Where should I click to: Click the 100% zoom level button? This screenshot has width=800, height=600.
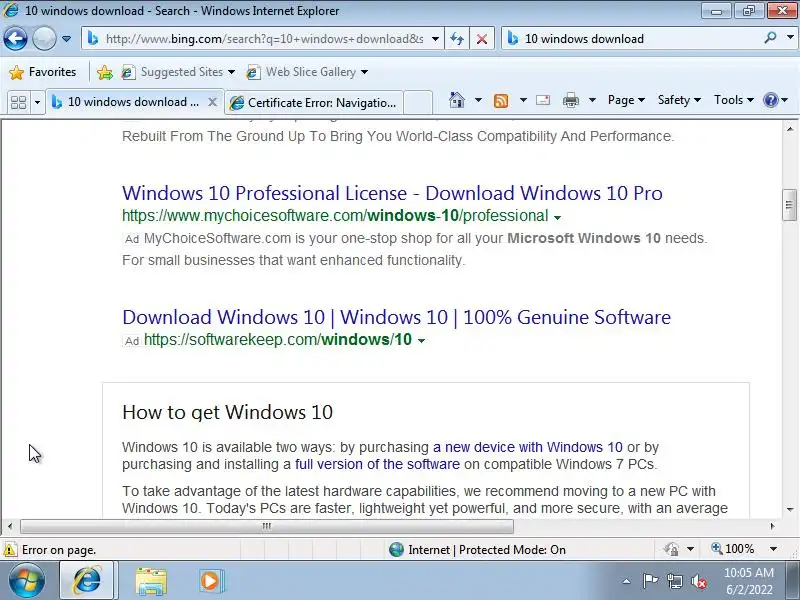point(733,549)
